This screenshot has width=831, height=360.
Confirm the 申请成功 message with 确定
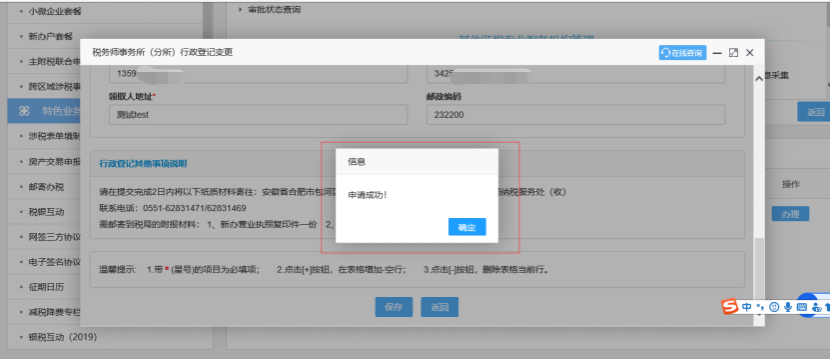pos(467,227)
